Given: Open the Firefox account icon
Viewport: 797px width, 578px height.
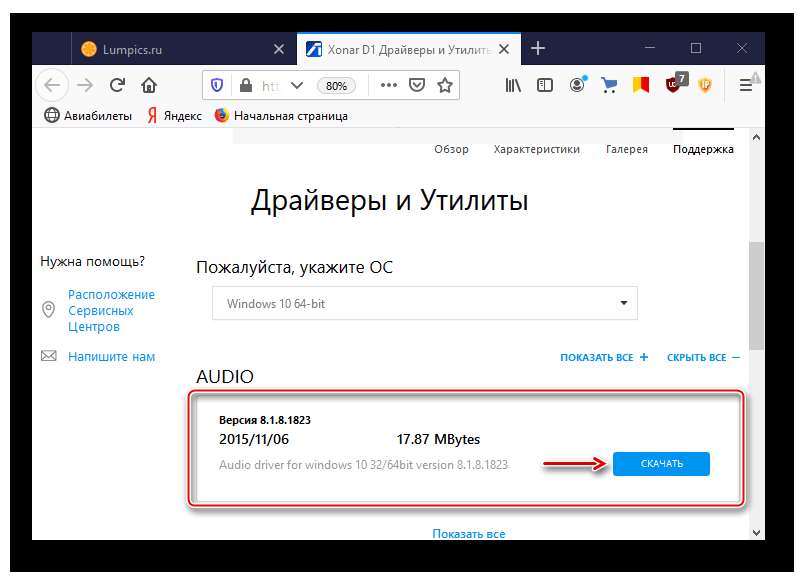Looking at the screenshot, I should click(x=577, y=84).
